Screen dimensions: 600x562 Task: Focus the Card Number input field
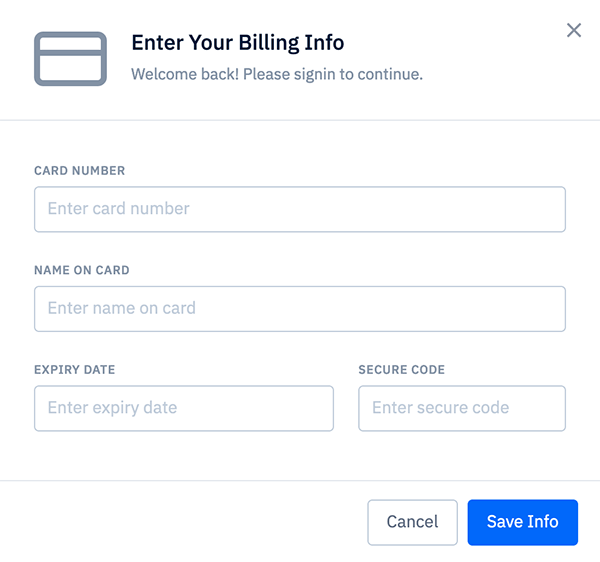click(x=300, y=209)
